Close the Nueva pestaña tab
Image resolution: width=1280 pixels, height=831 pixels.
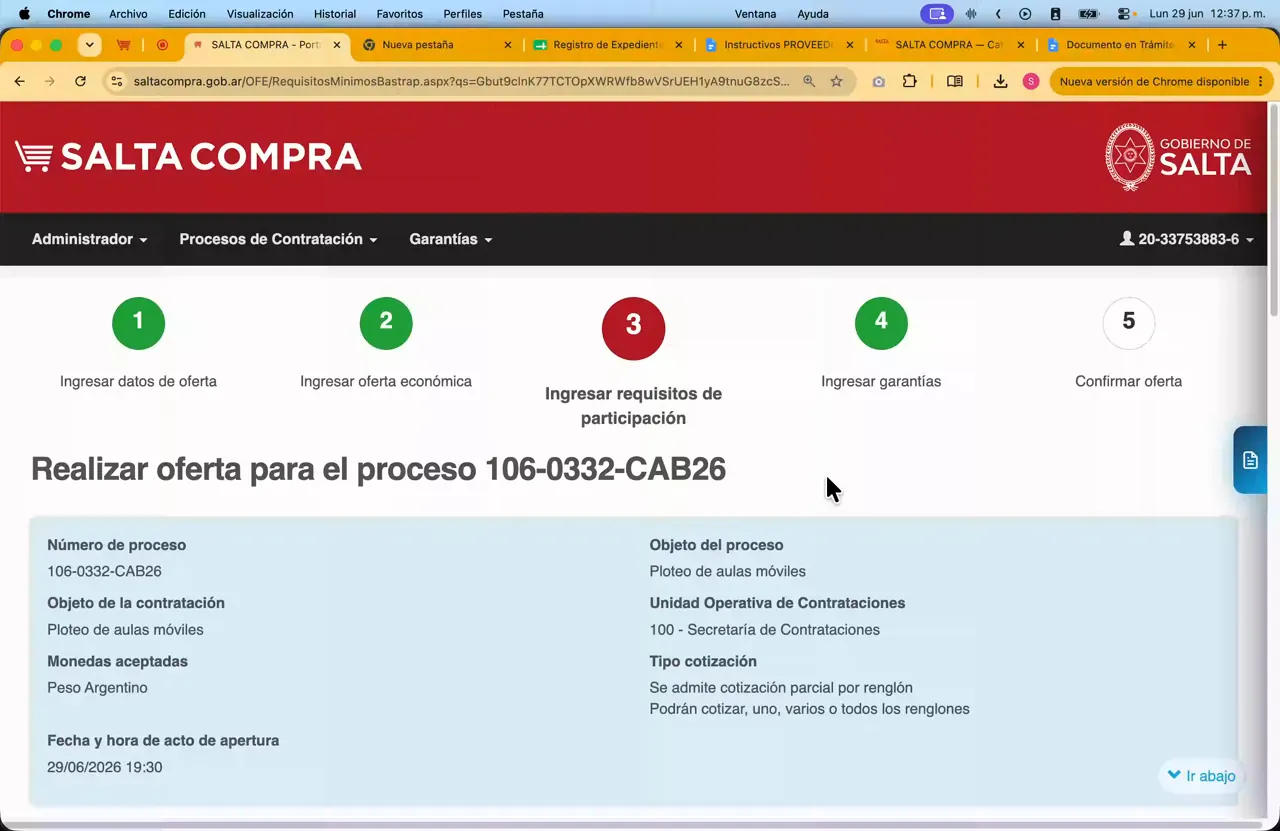tap(508, 44)
